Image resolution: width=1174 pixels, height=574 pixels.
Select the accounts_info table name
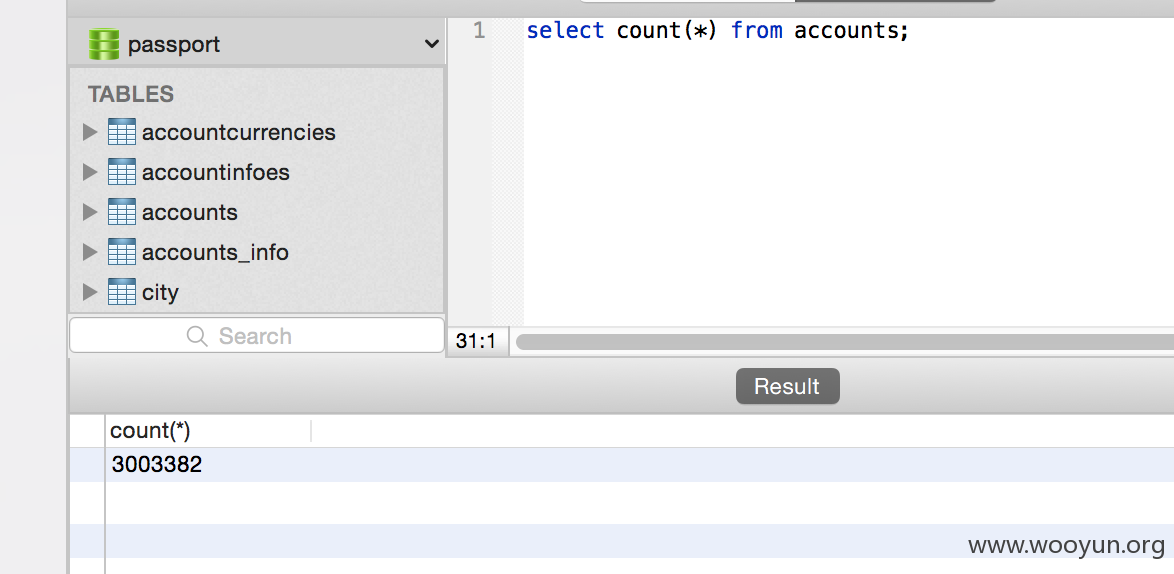tap(215, 253)
